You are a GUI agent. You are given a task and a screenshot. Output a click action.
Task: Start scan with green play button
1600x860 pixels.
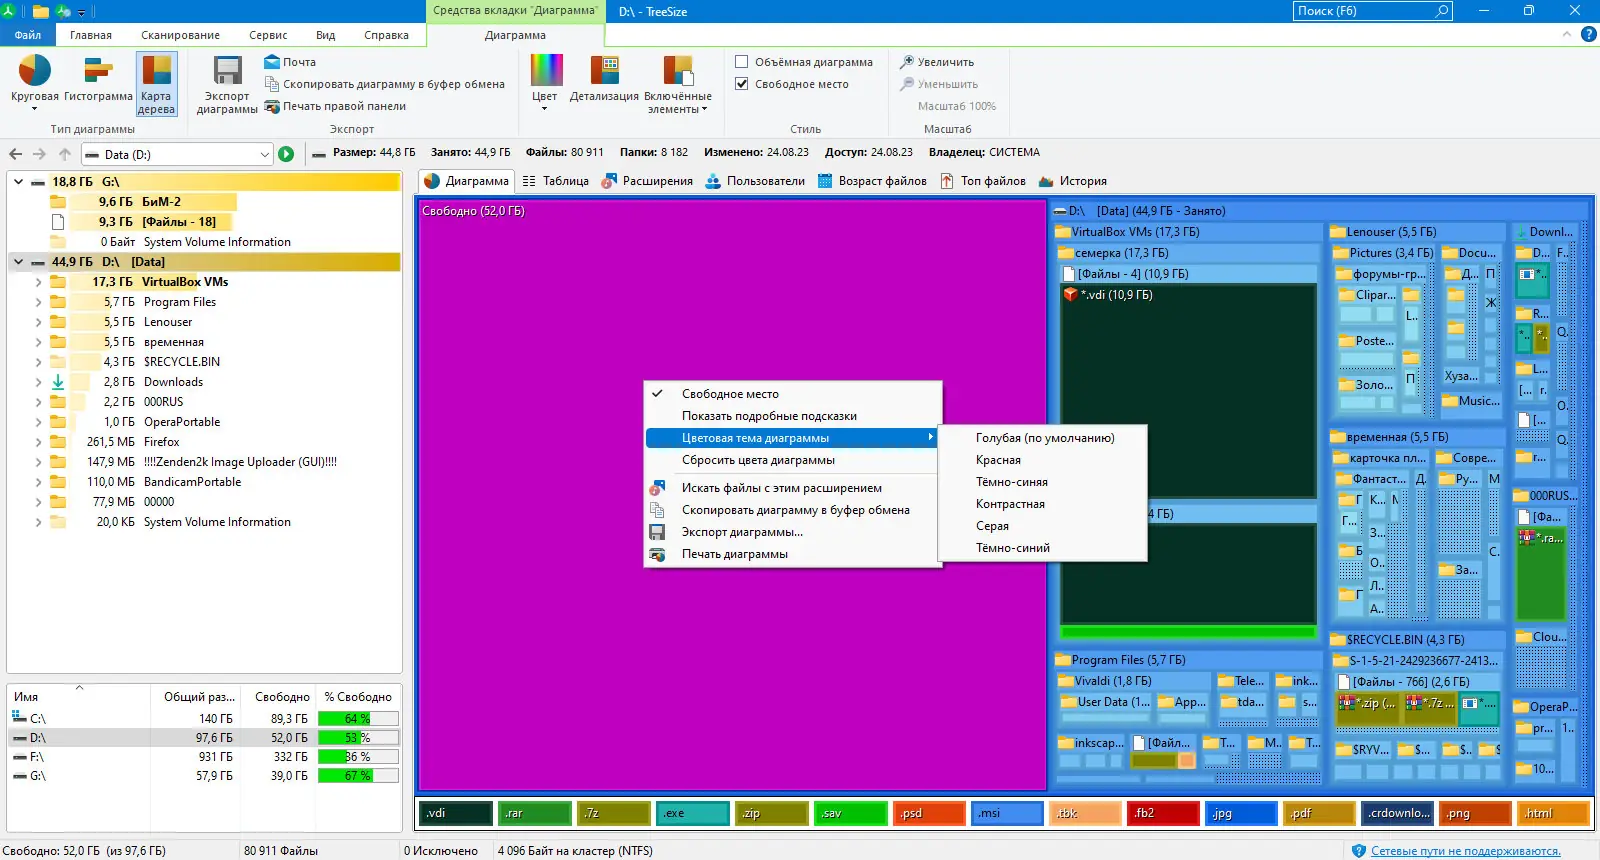coord(286,154)
